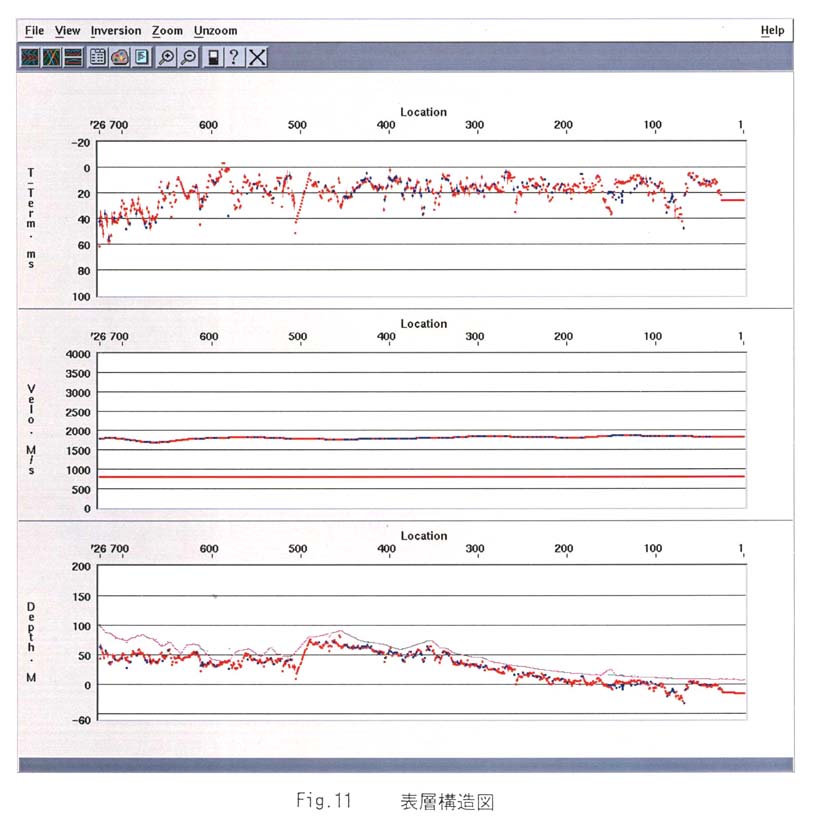
Task: Open the color palette icon
Action: point(120,57)
